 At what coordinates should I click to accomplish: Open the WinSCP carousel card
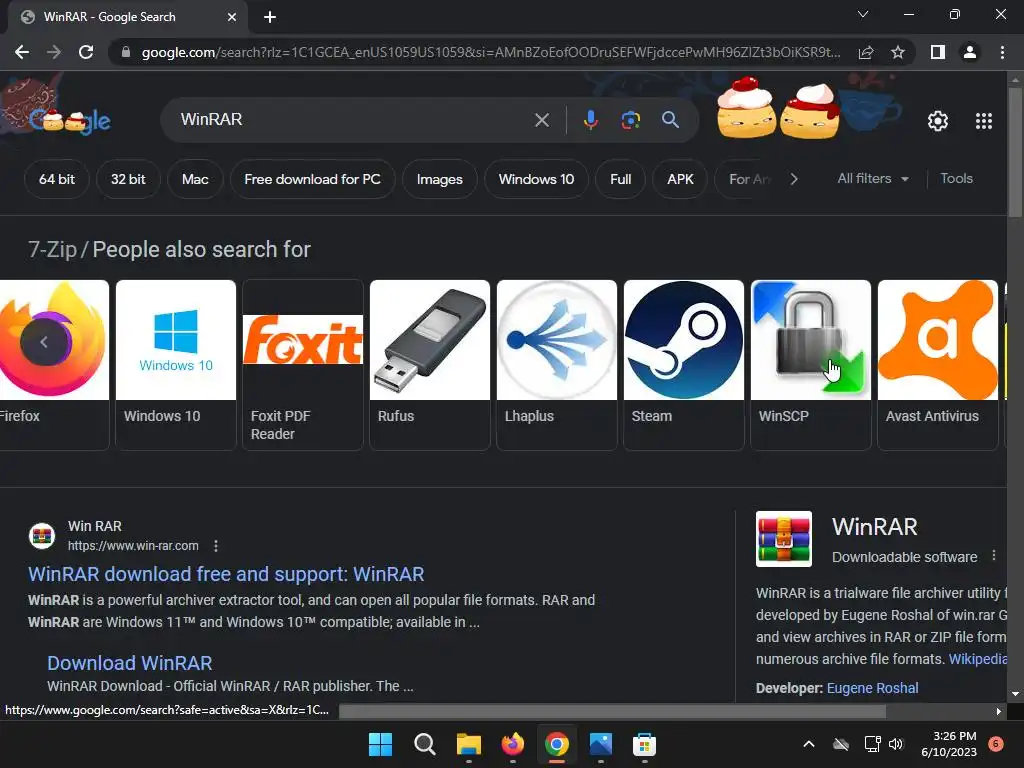[810, 364]
